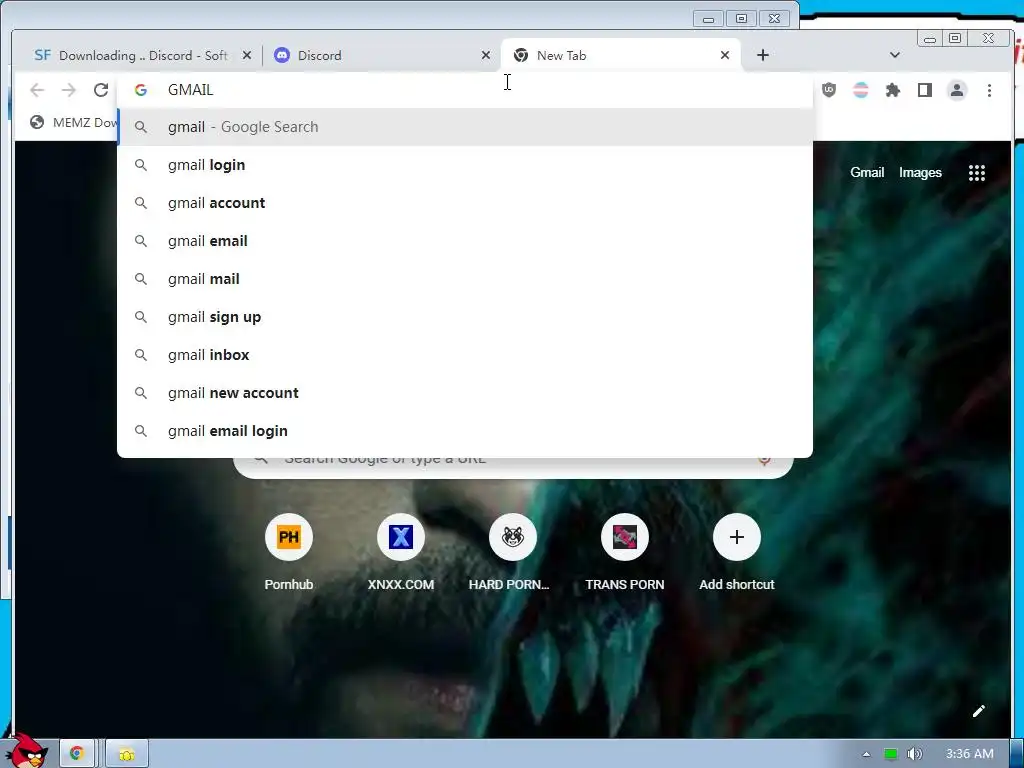Open the Pornhub shortcut tile
The width and height of the screenshot is (1024, 768).
pyautogui.click(x=289, y=553)
